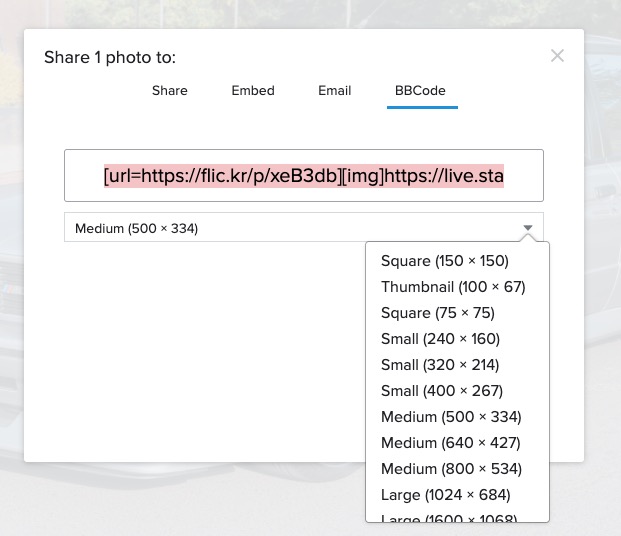The image size is (621, 536).
Task: Close the share dialog with X icon
Action: coord(557,56)
